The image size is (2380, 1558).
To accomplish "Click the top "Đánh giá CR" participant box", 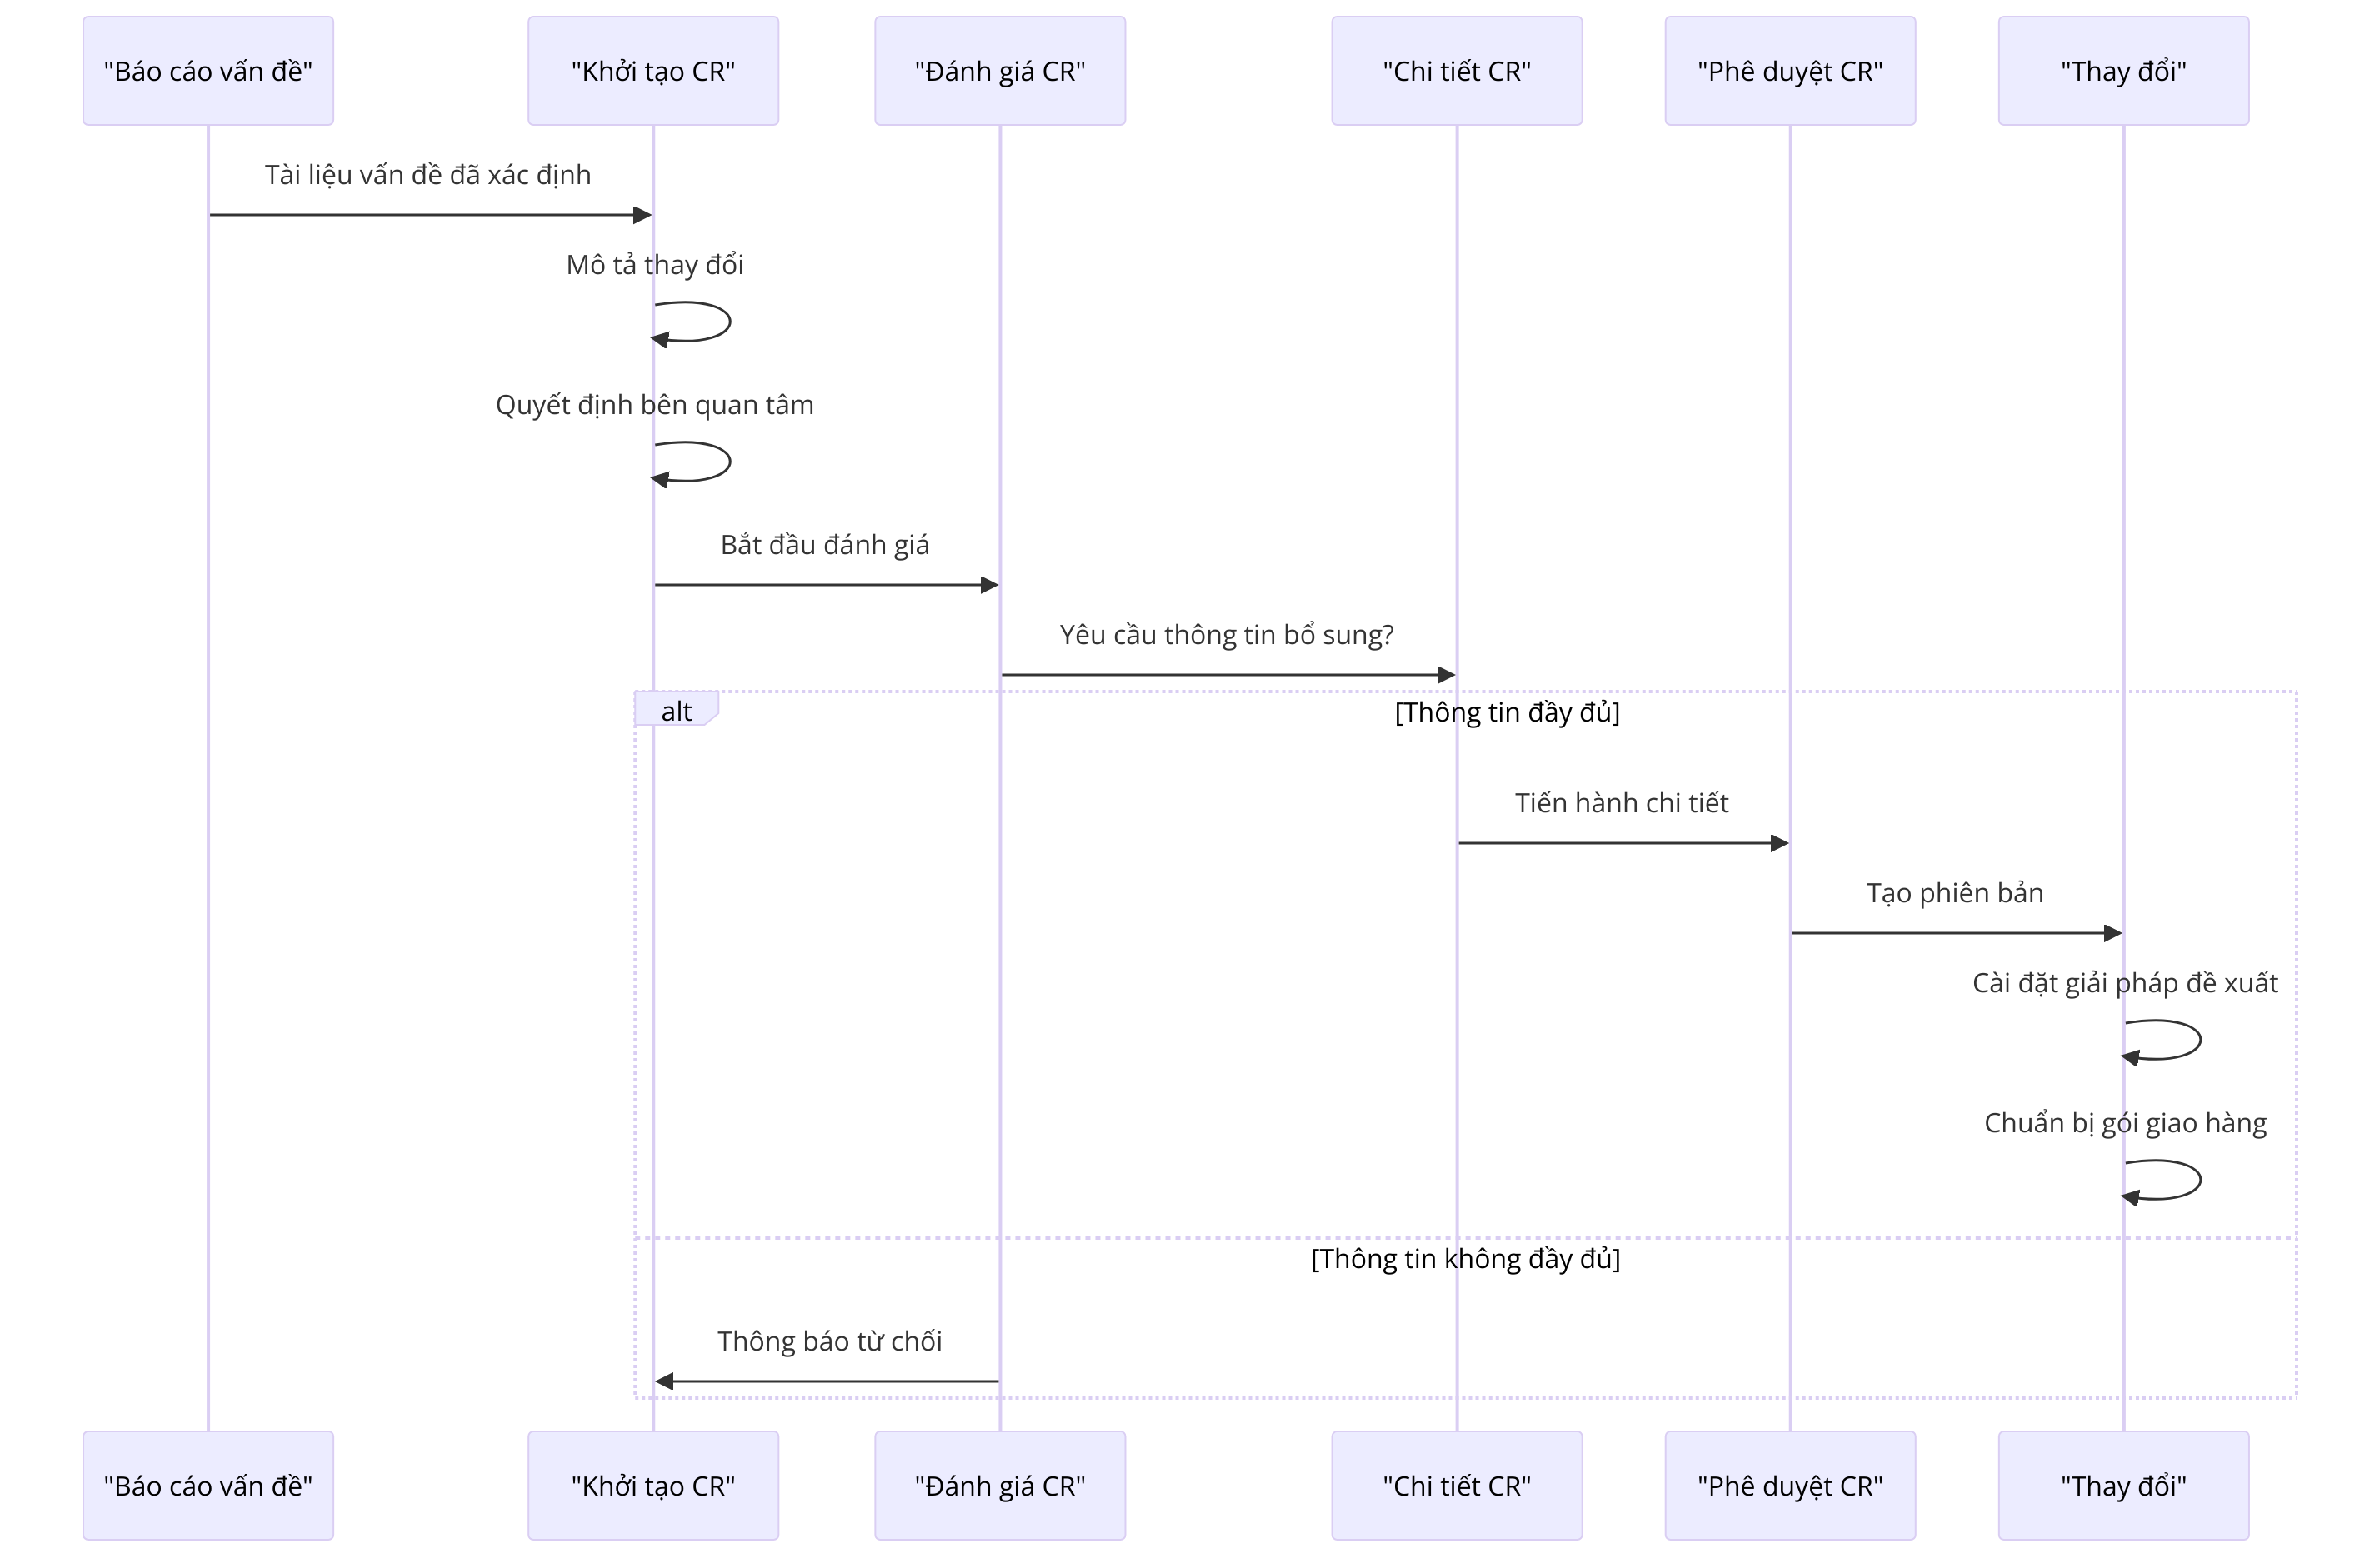I will click(999, 71).
